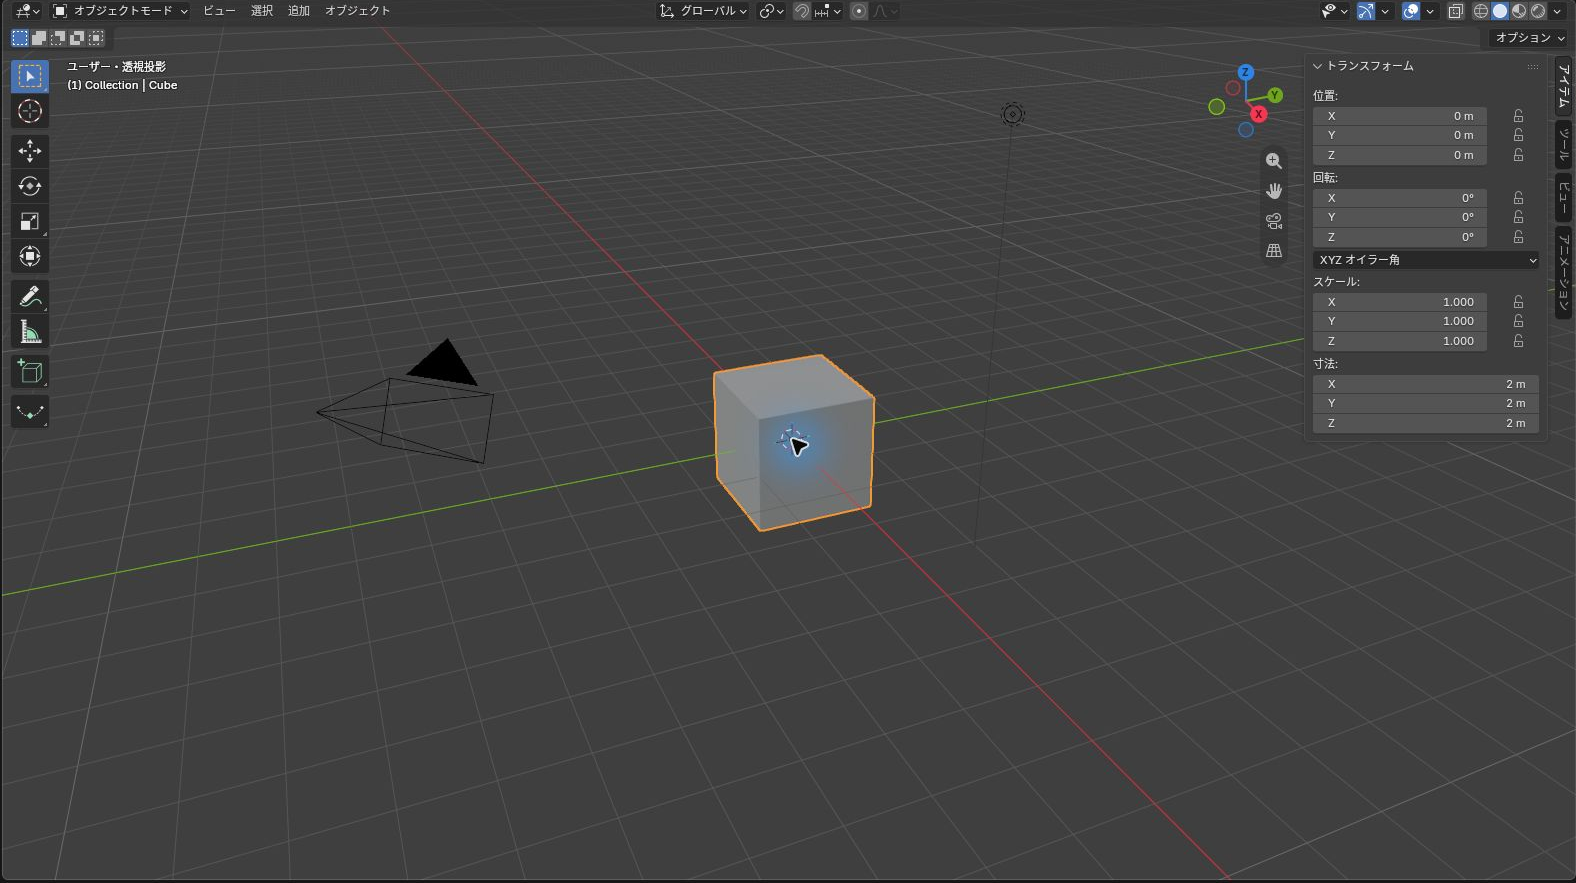Select the Measure ruler tool
This screenshot has height=883, width=1576.
30,332
